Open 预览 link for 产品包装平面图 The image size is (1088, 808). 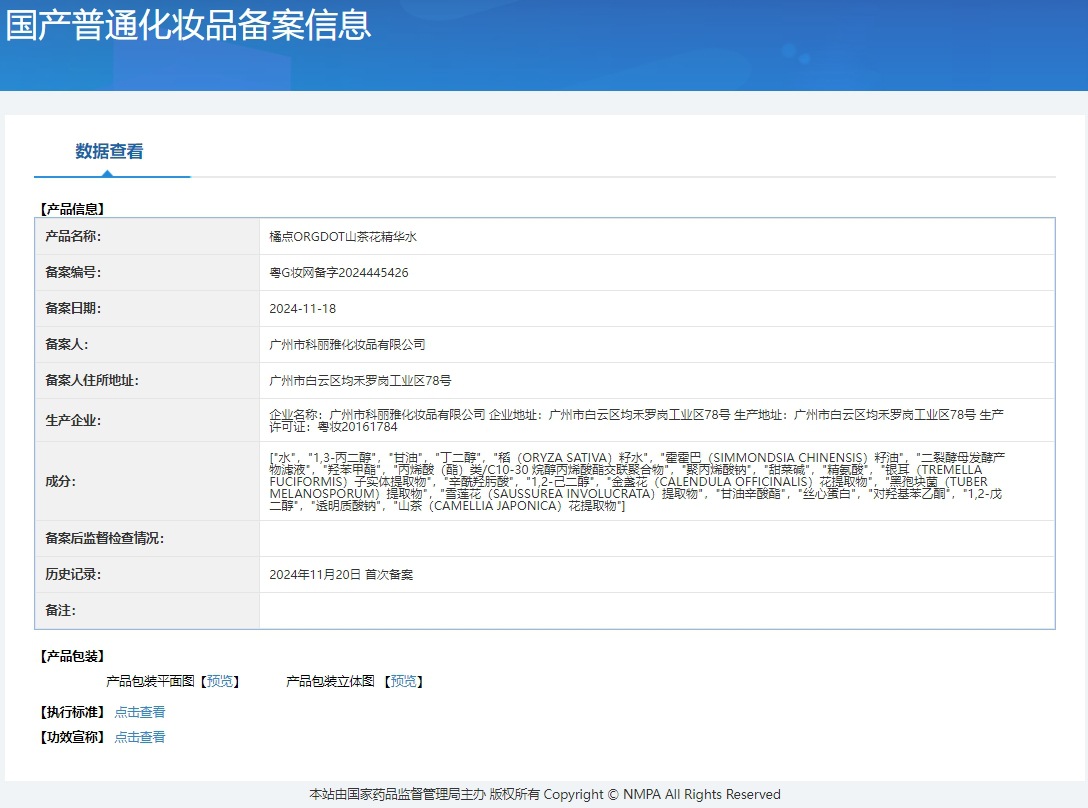(x=220, y=681)
